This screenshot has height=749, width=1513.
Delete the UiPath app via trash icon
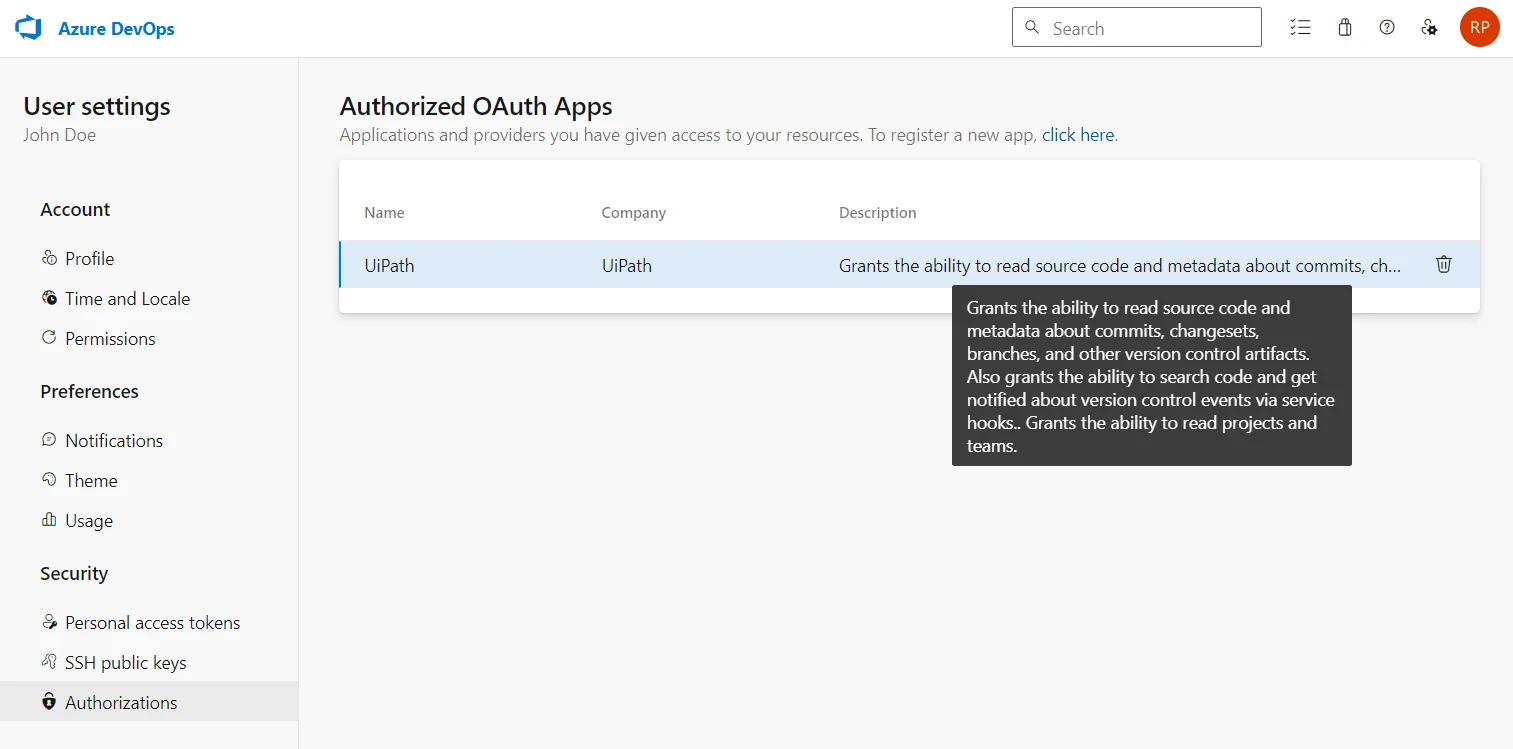coord(1443,264)
